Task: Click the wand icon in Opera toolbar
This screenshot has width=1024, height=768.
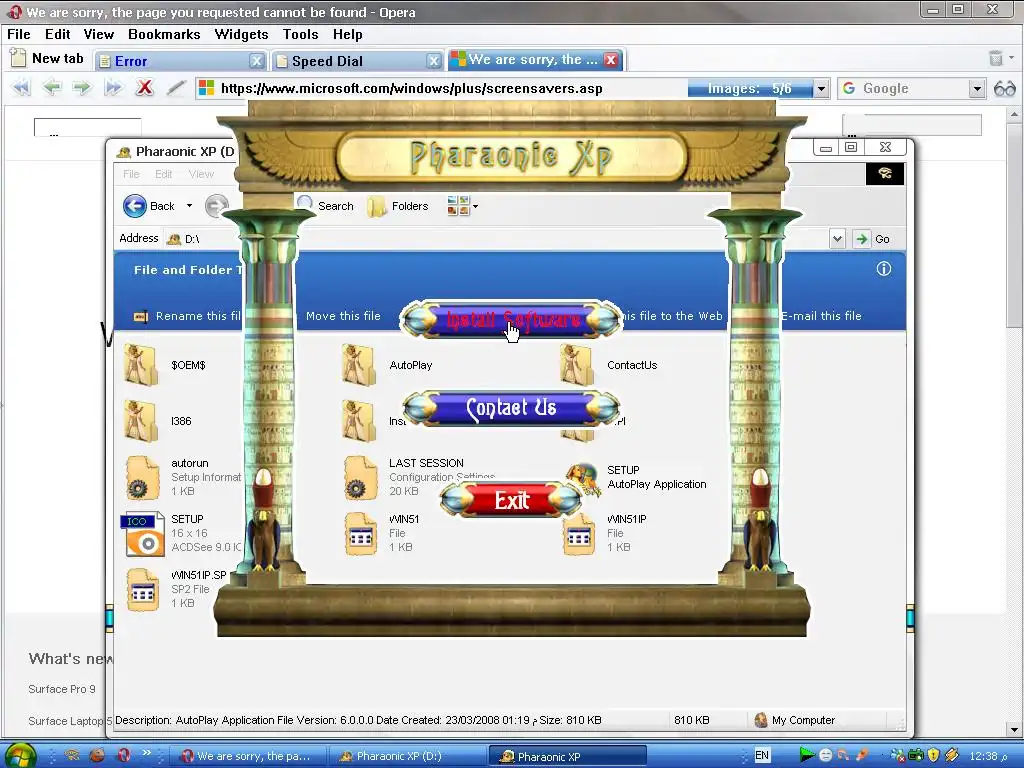Action: [x=176, y=88]
